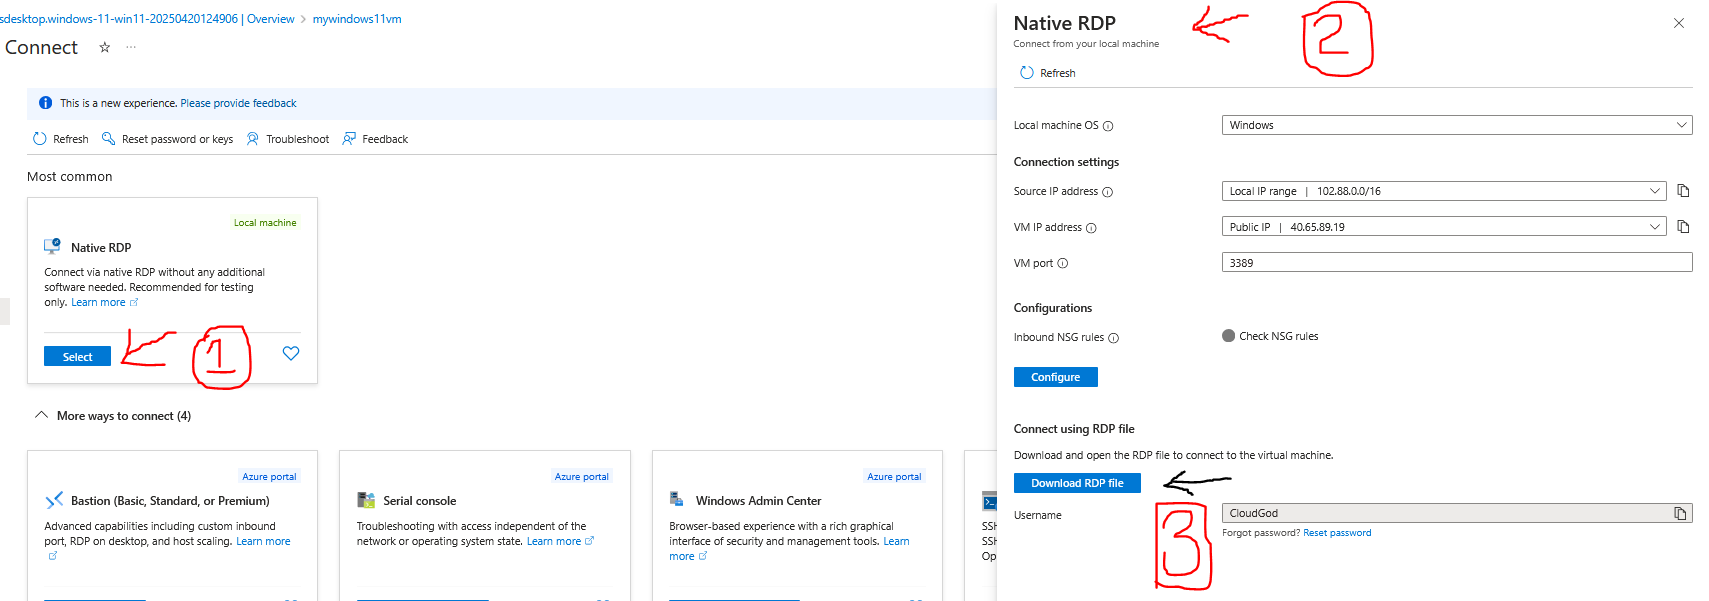Click Connection settings heading

(1066, 162)
